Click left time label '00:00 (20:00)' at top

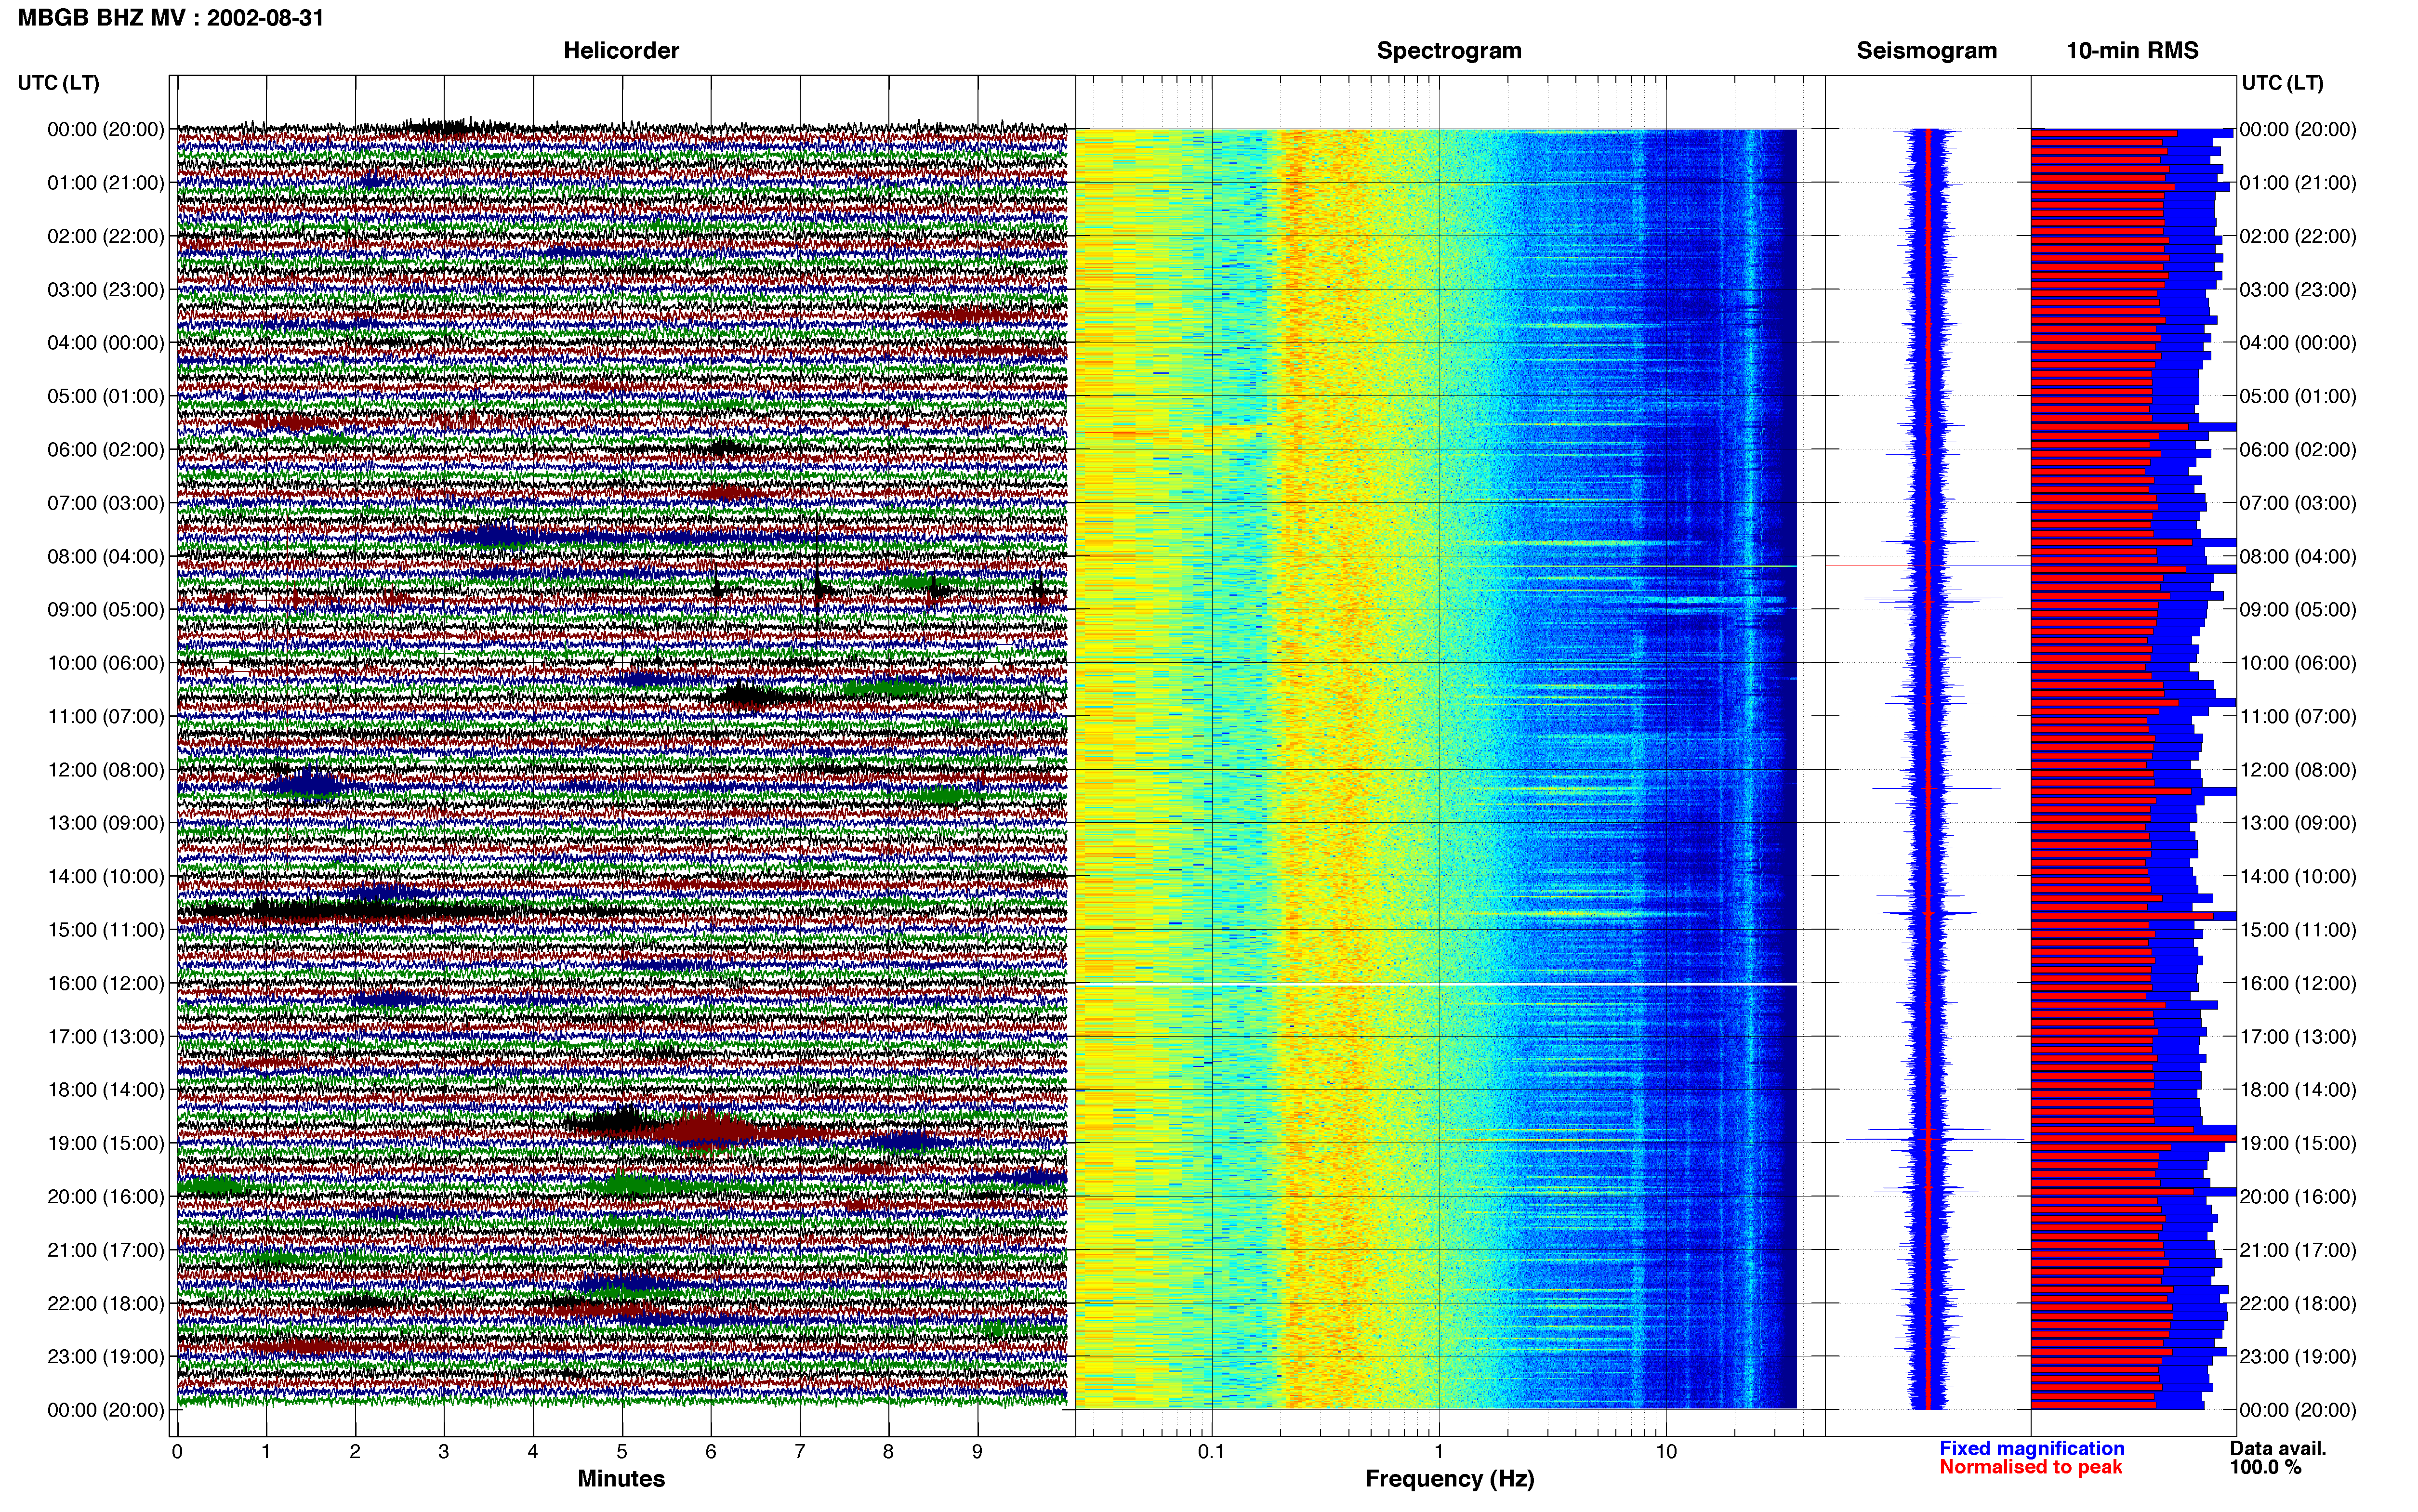click(x=106, y=129)
